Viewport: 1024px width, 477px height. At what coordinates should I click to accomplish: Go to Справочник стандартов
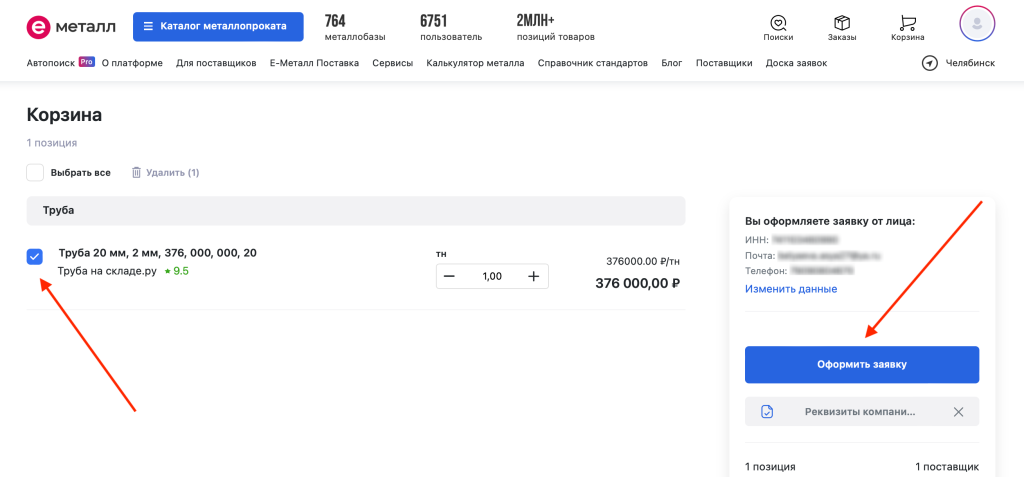pyautogui.click(x=592, y=63)
